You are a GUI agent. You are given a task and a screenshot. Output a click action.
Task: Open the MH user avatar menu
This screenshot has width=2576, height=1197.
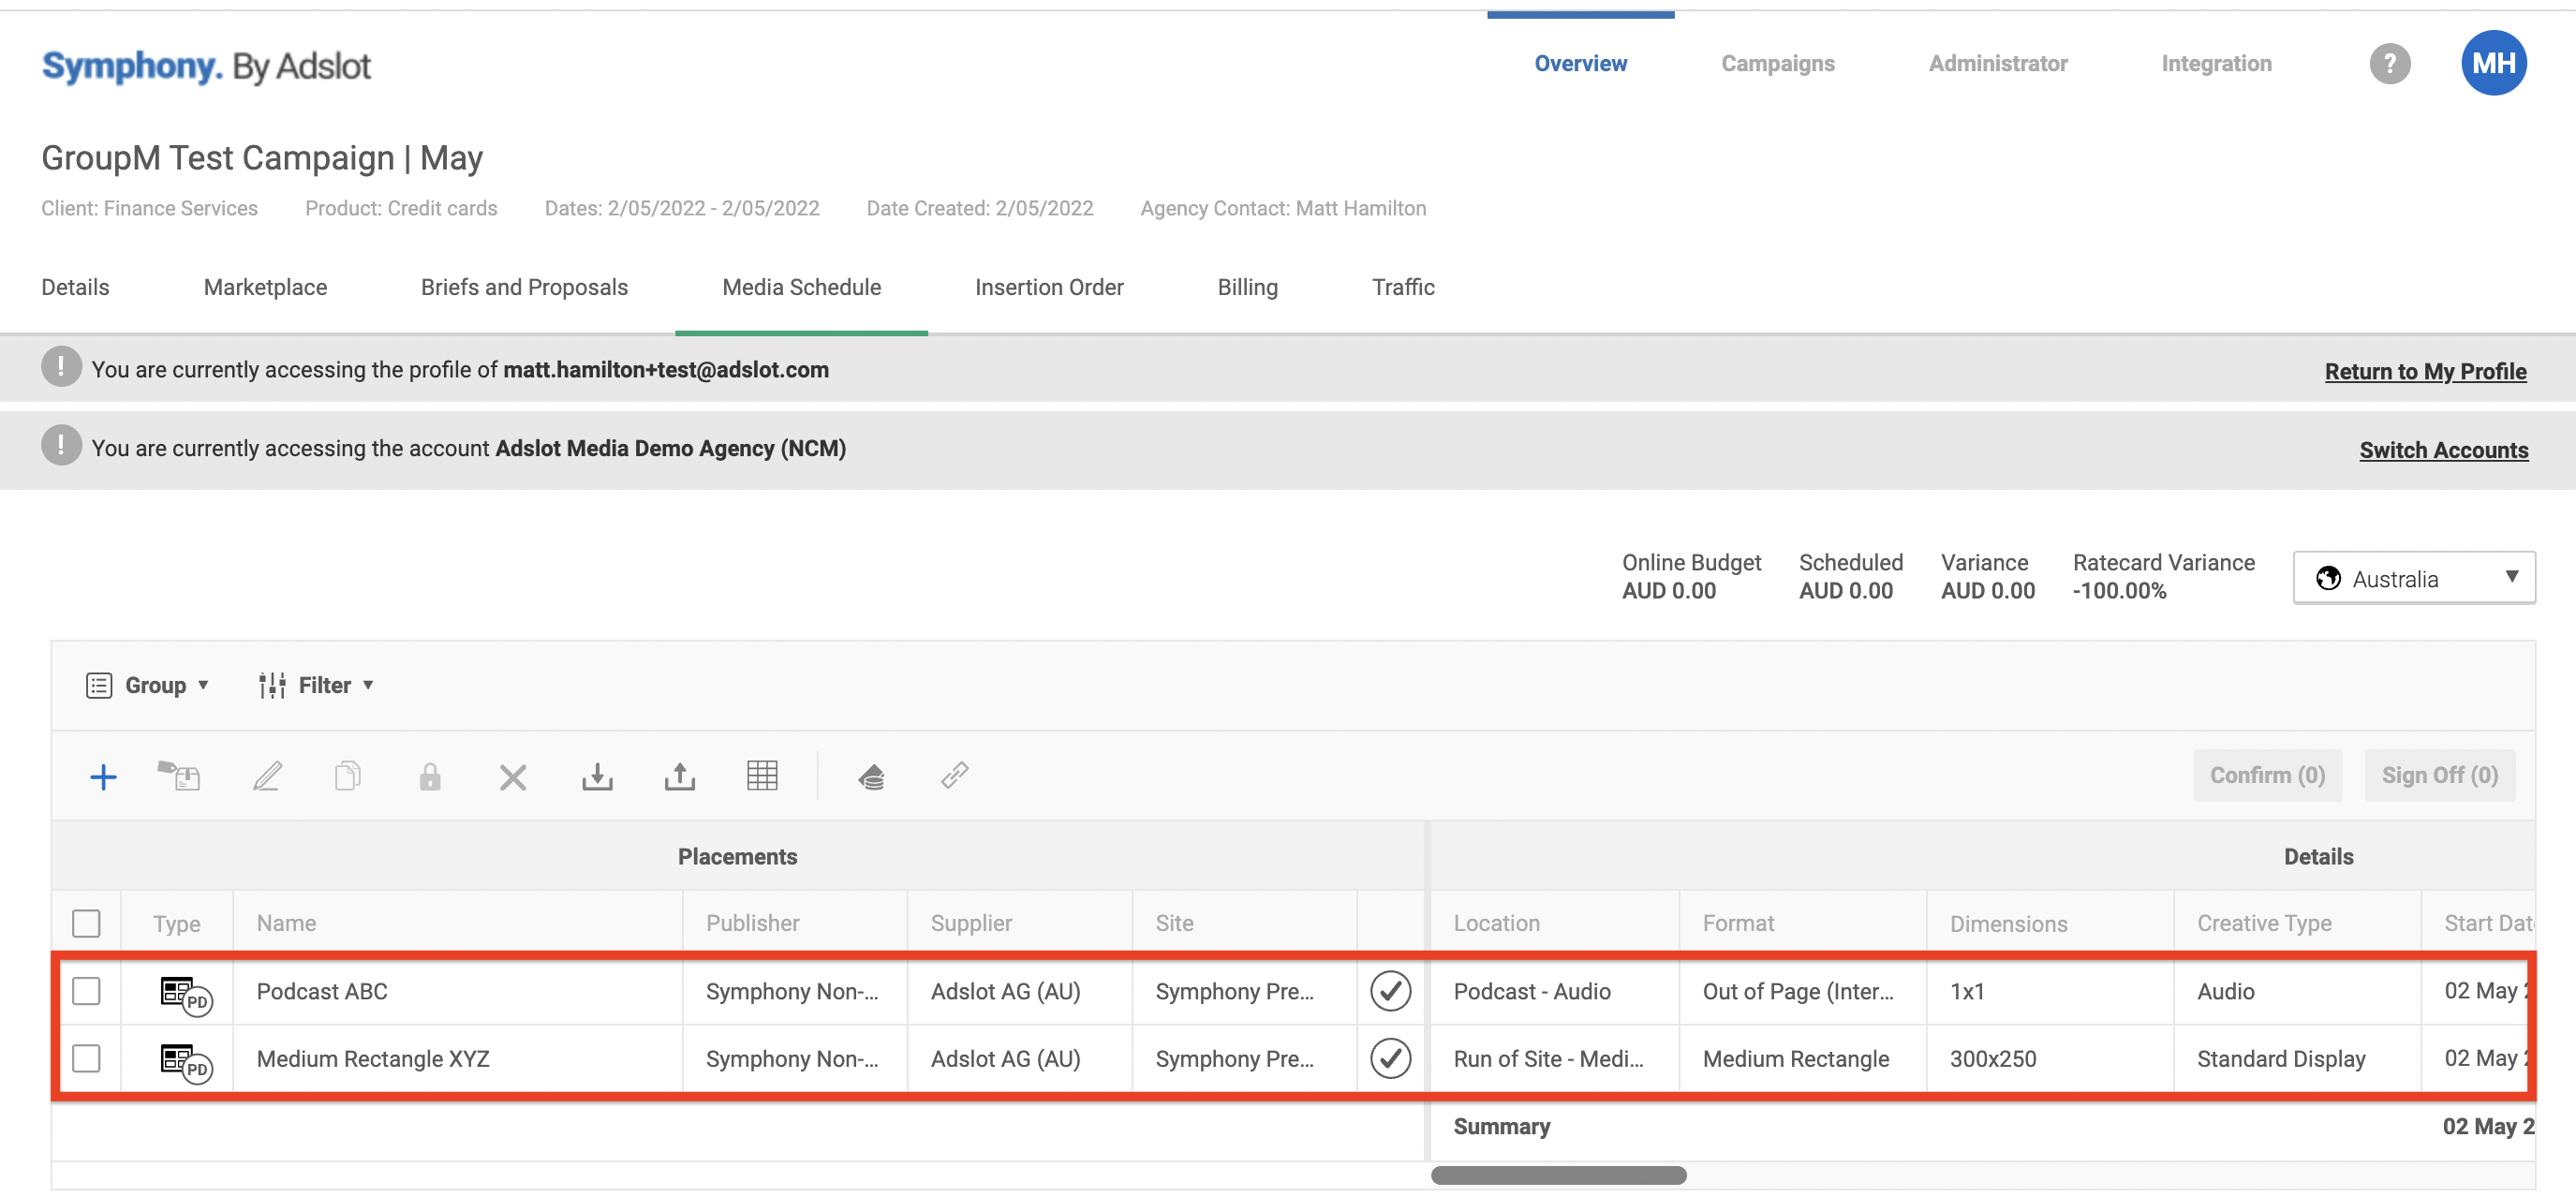2494,63
